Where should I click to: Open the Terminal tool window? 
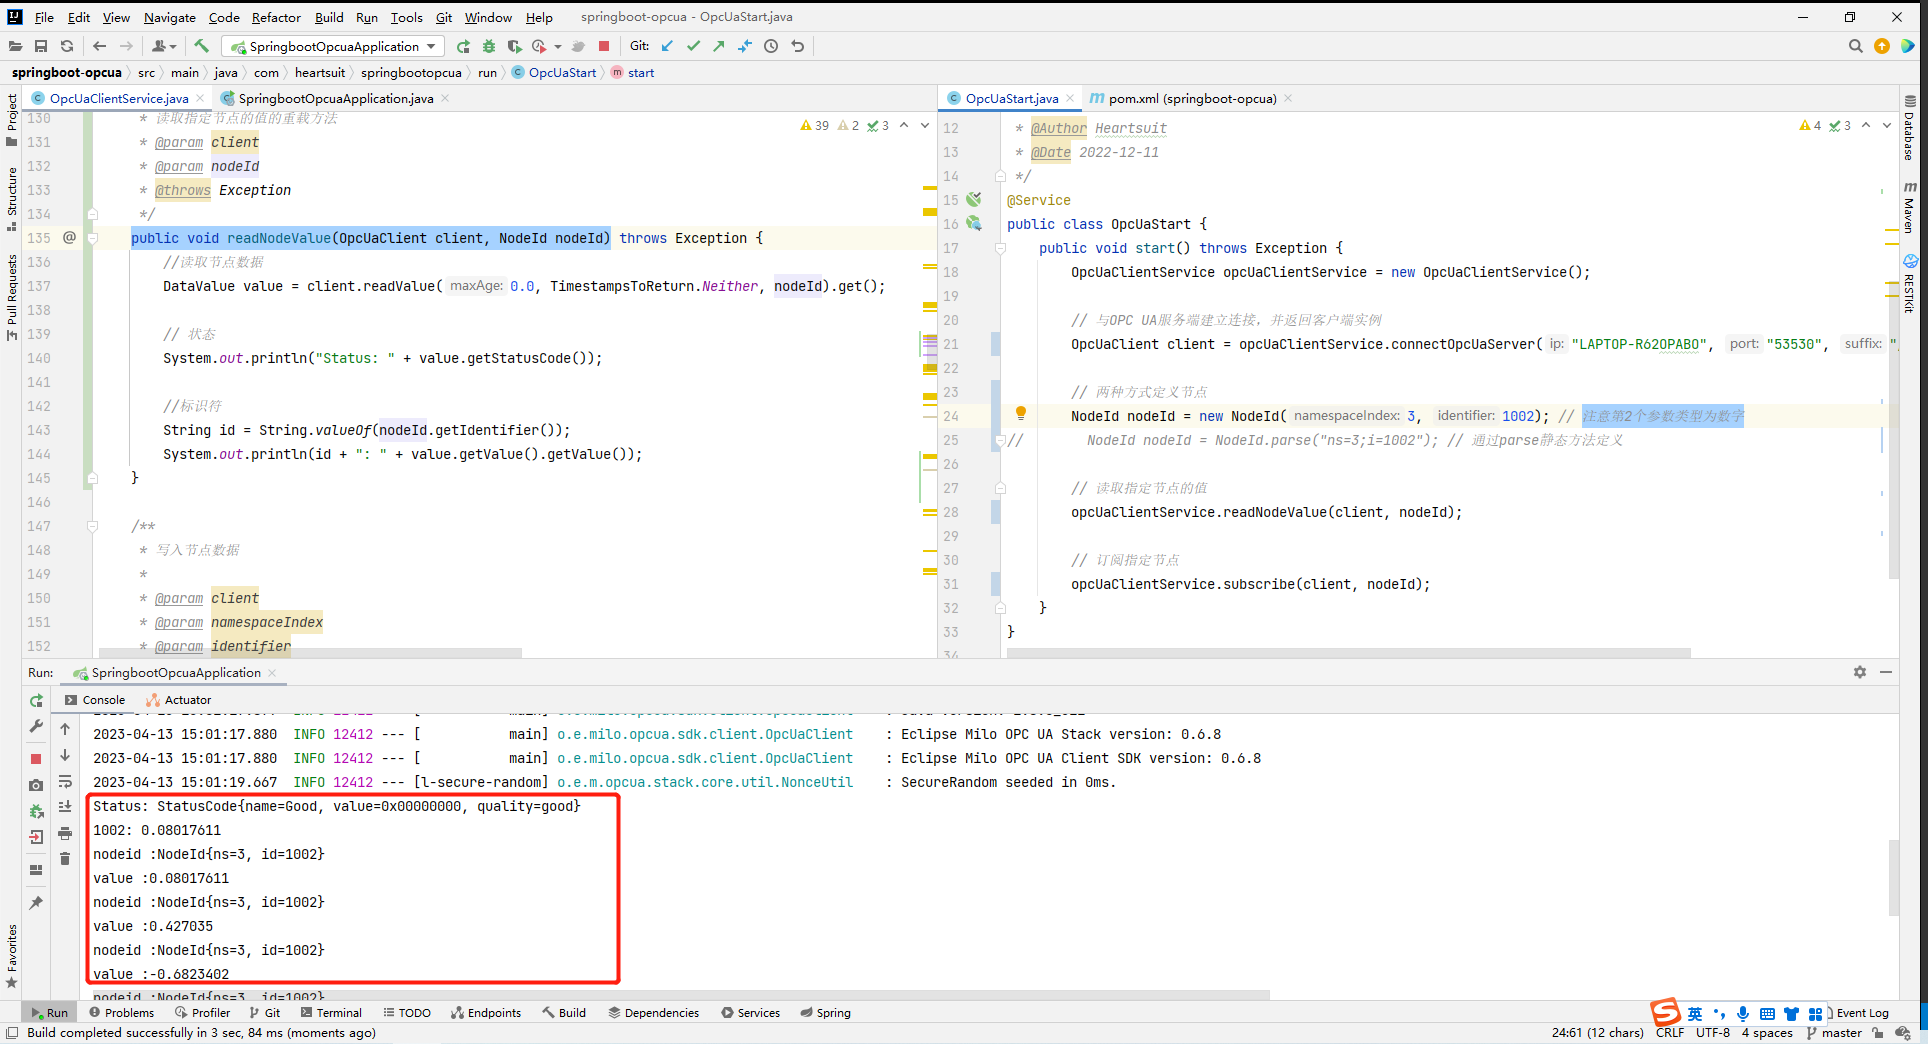338,1012
